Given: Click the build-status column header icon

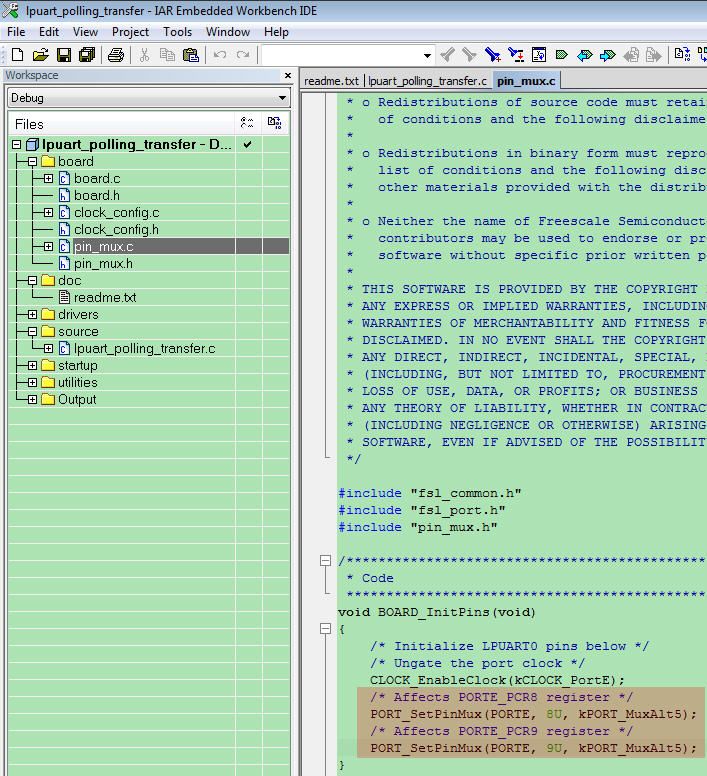Looking at the screenshot, I should click(275, 123).
